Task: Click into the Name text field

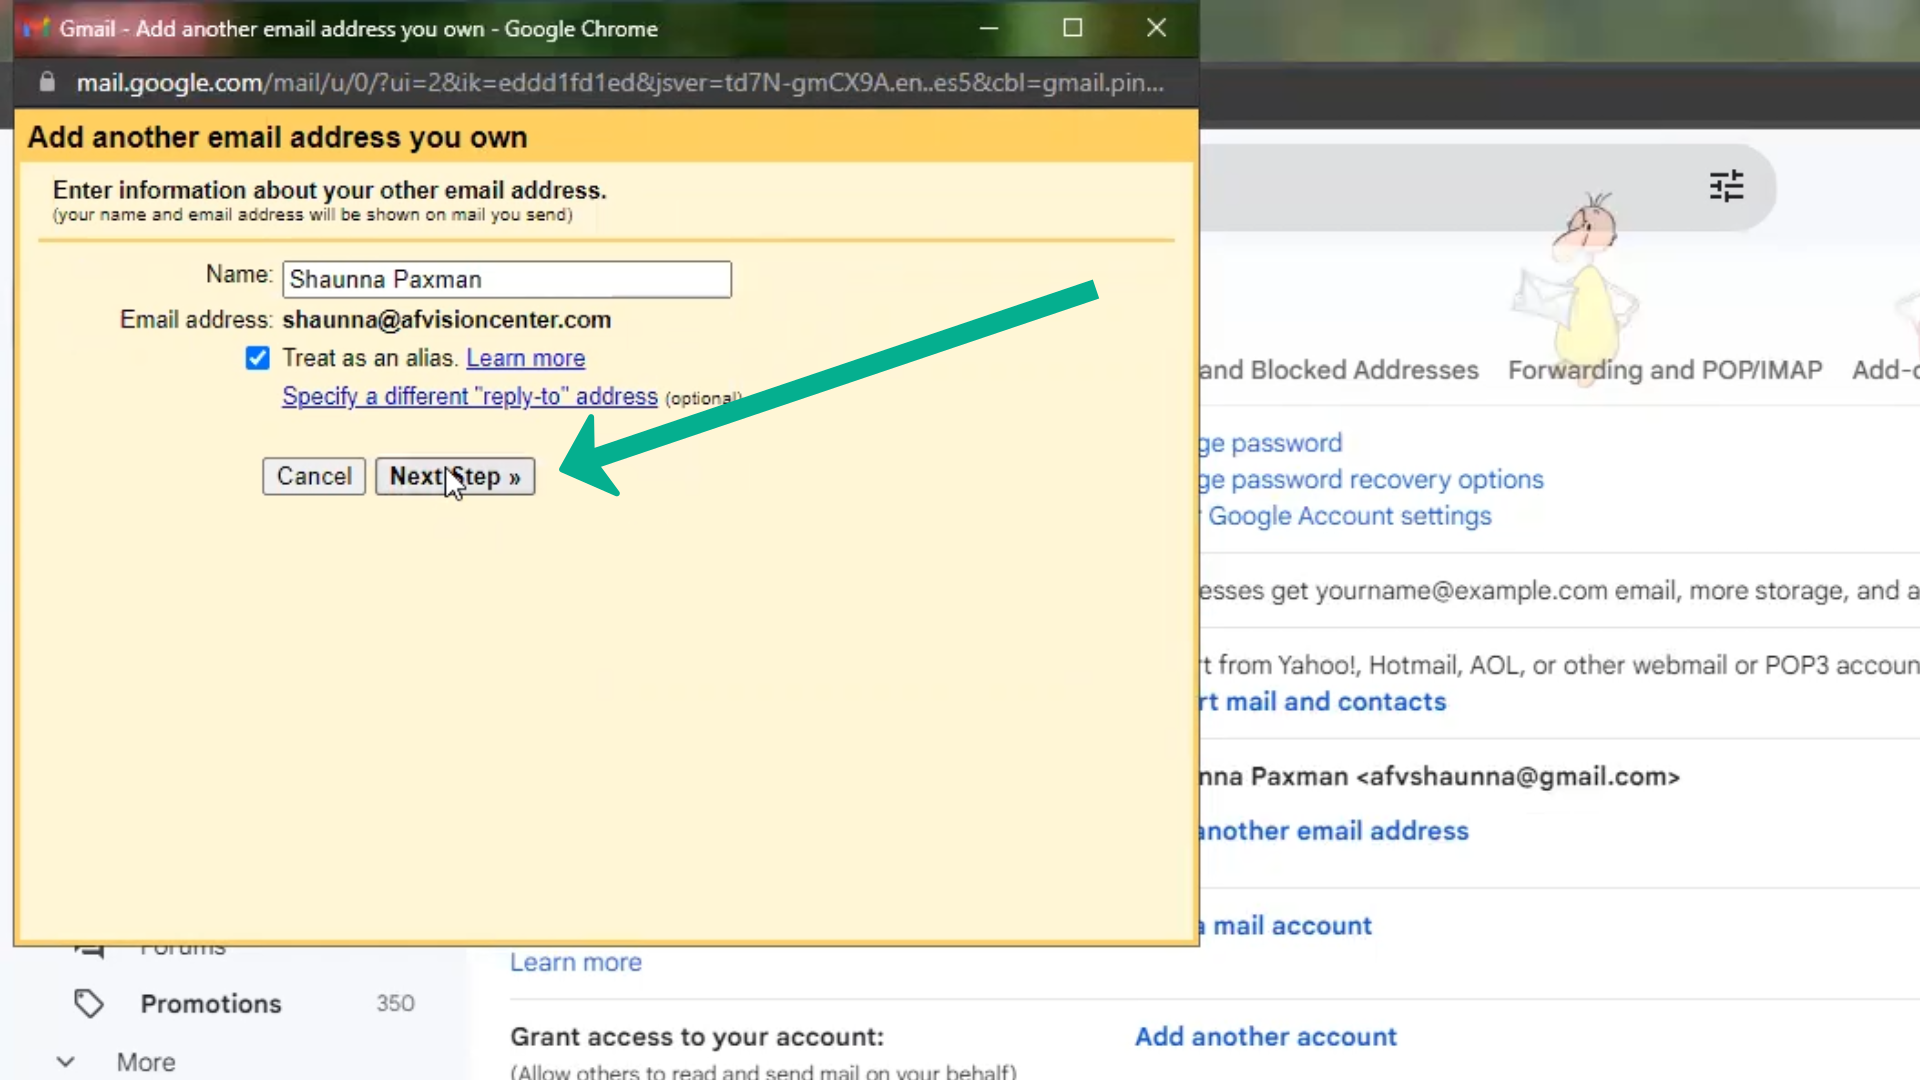Action: (506, 279)
